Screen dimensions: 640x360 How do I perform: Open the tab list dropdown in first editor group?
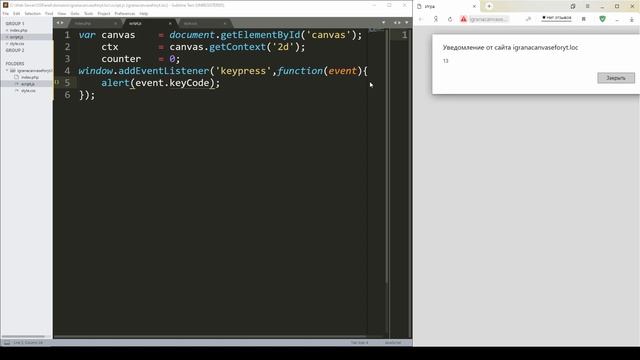pyautogui.click(x=383, y=23)
